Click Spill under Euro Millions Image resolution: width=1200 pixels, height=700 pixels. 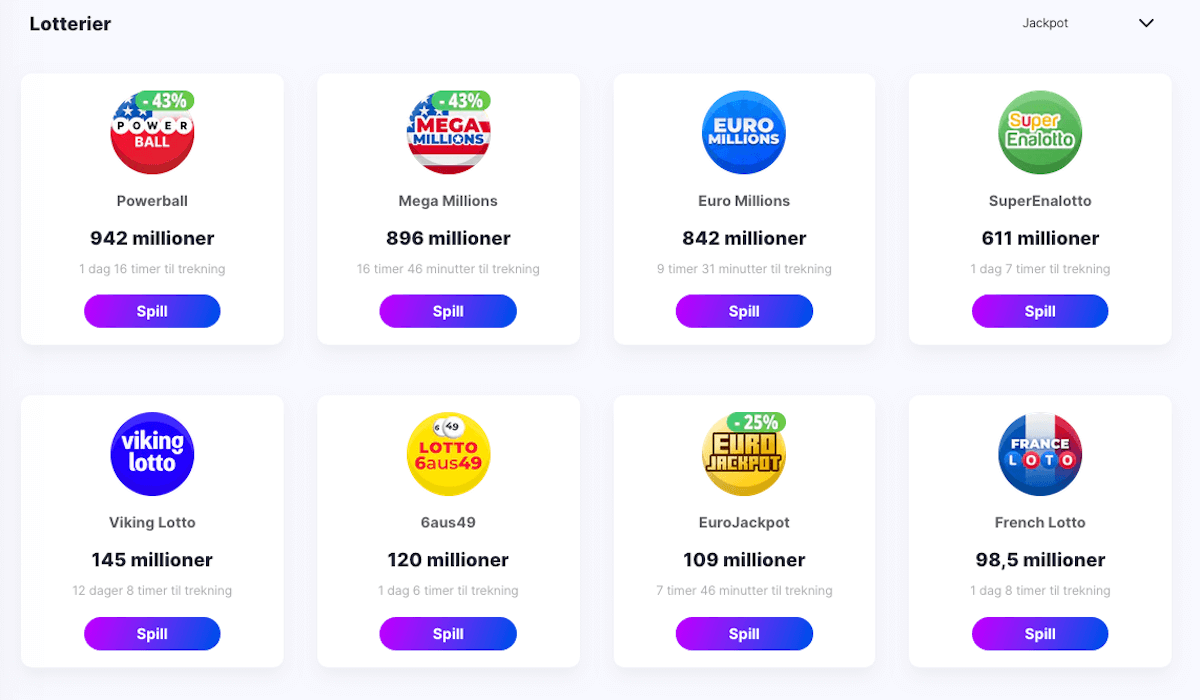click(x=744, y=311)
